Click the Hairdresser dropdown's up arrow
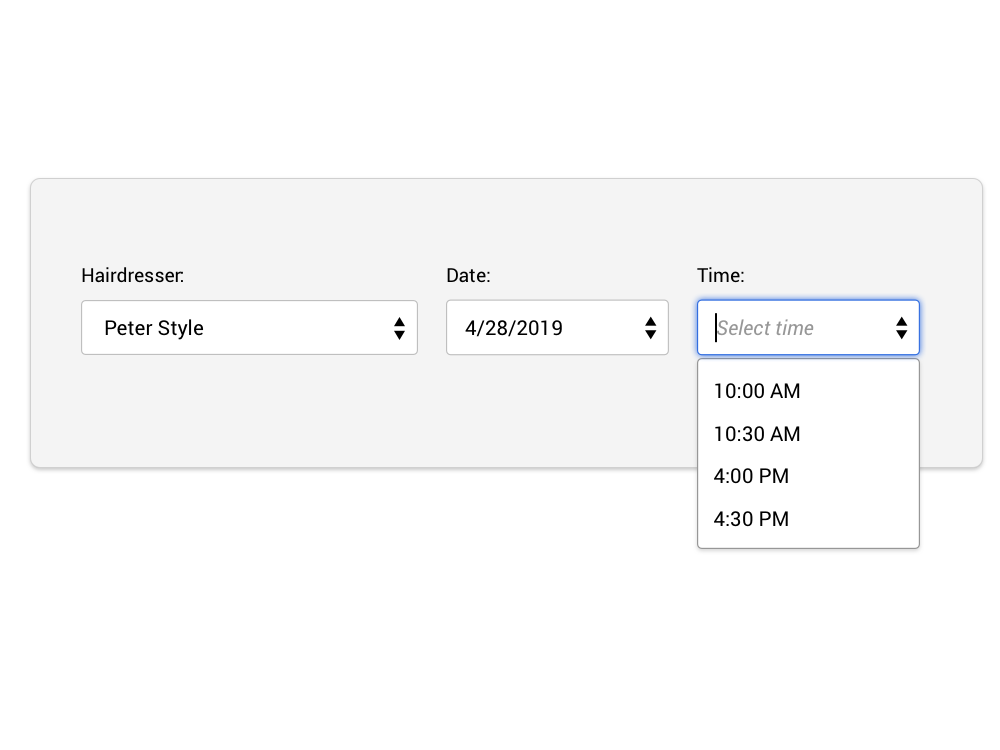1000x750 pixels. (x=399, y=321)
